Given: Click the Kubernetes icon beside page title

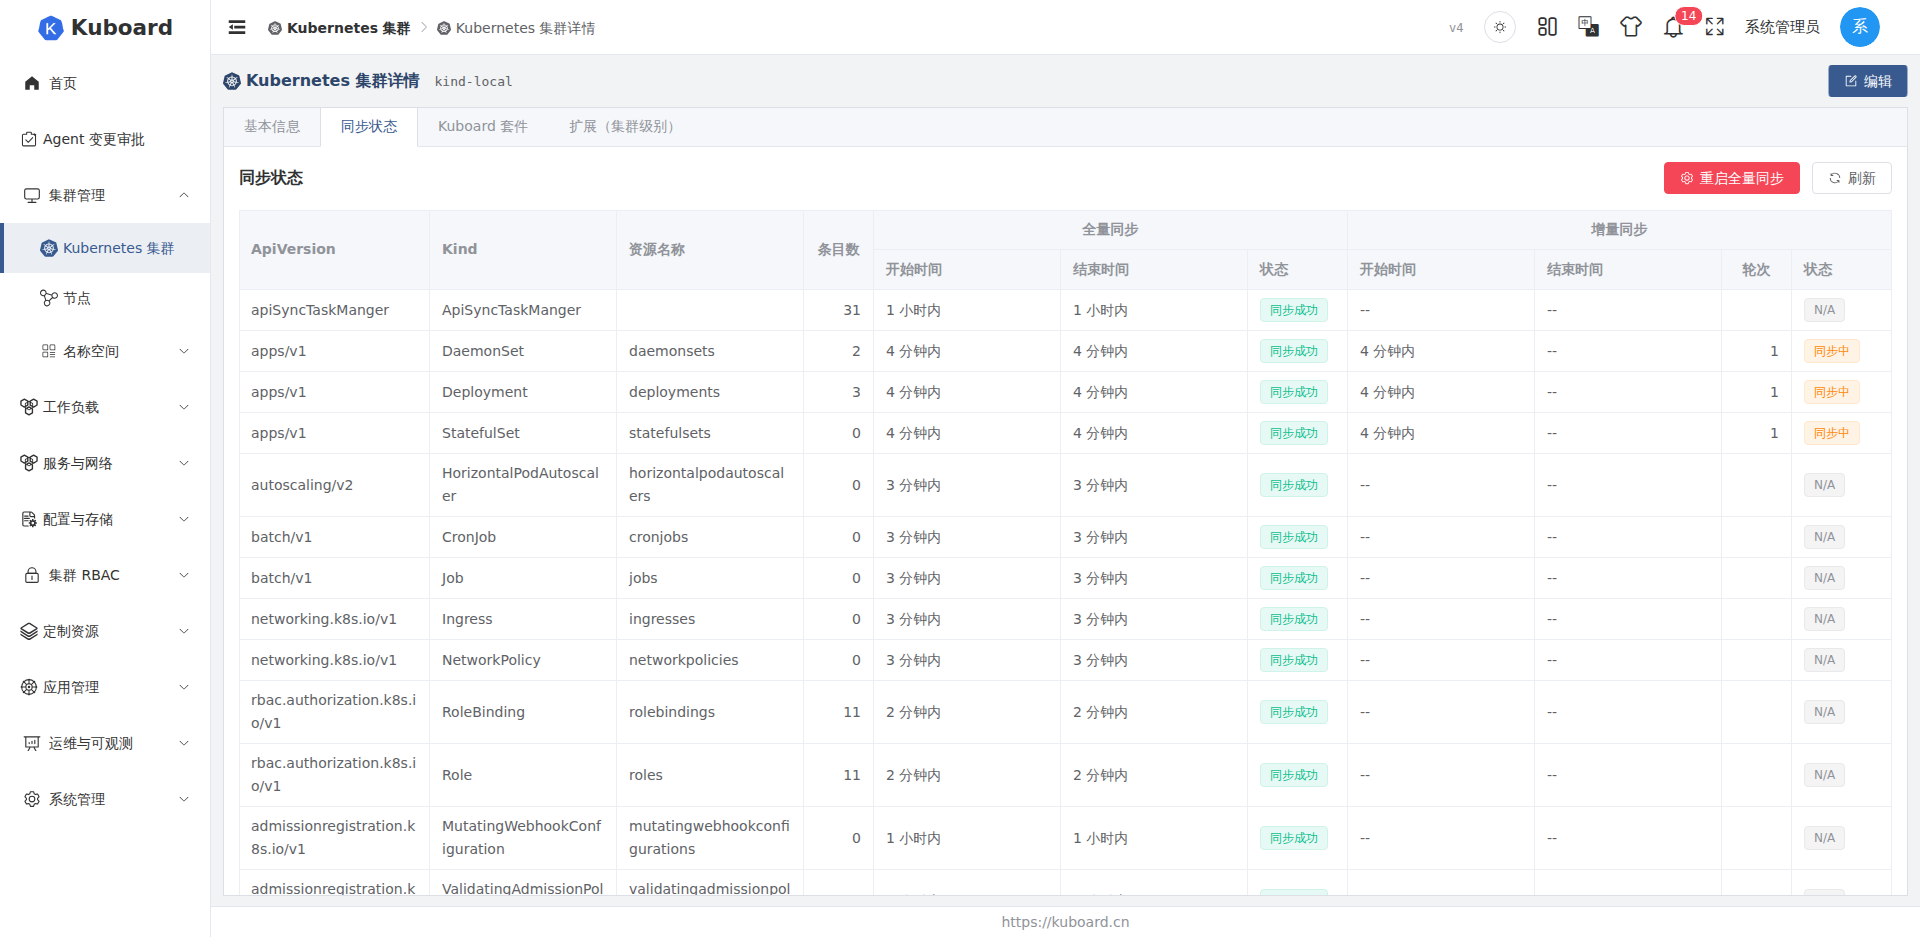Looking at the screenshot, I should point(232,81).
